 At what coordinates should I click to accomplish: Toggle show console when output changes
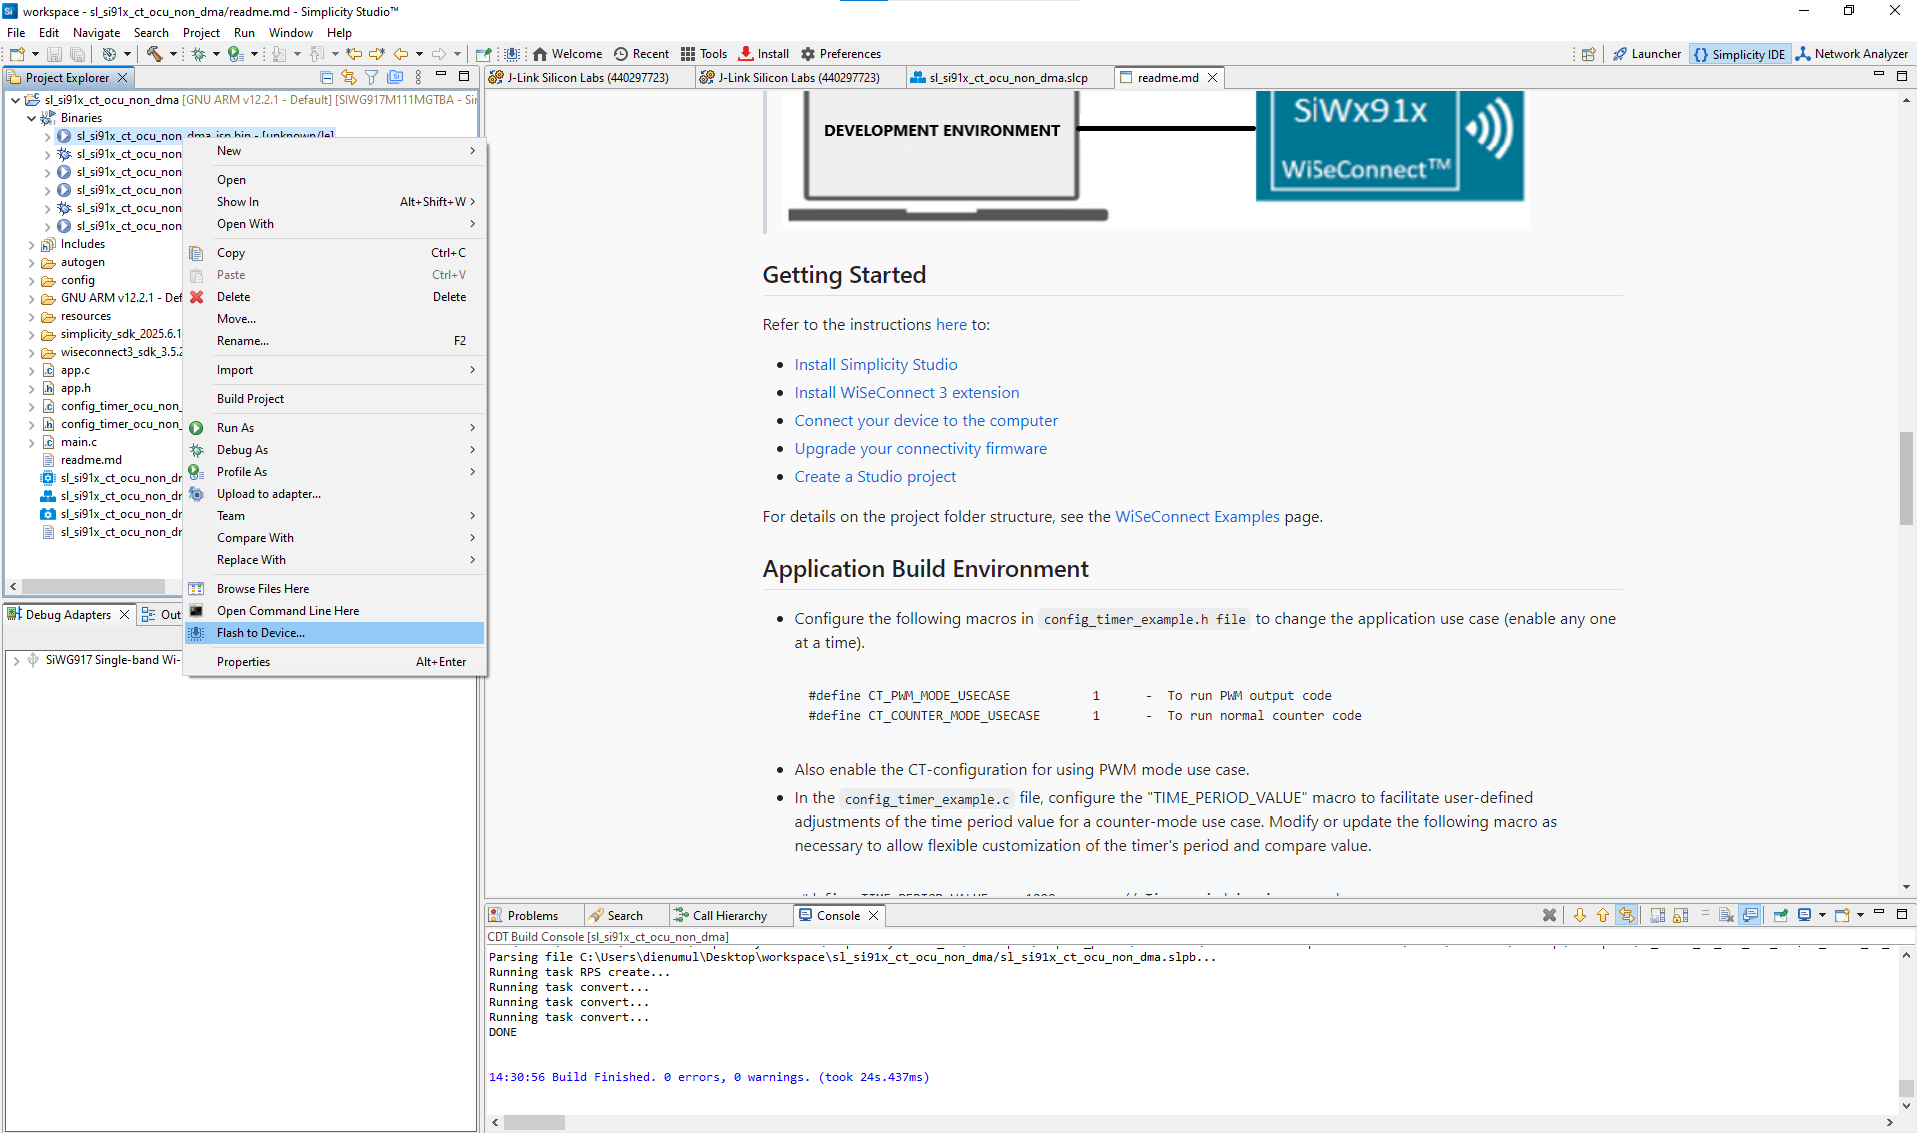tap(1750, 915)
